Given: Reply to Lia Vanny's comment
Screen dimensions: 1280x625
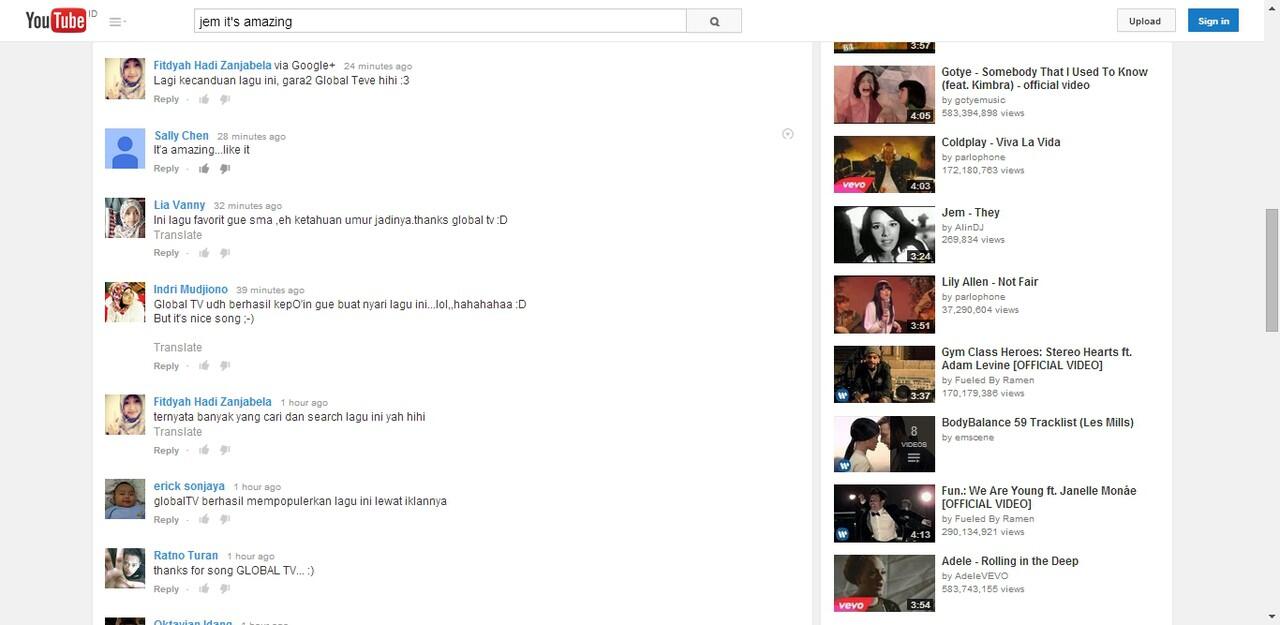Looking at the screenshot, I should (x=166, y=253).
